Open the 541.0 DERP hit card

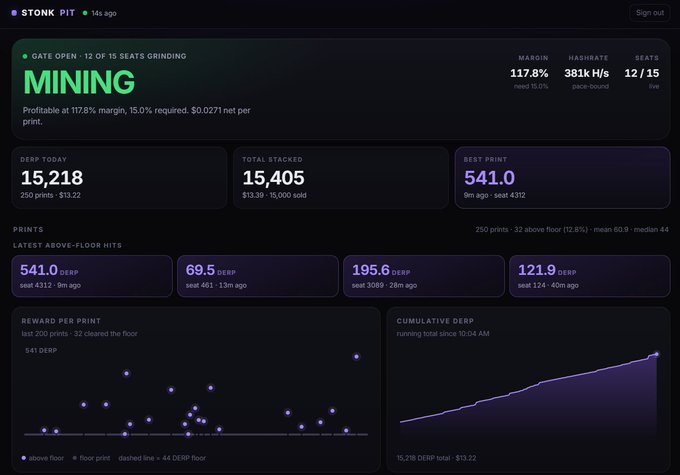[92, 276]
